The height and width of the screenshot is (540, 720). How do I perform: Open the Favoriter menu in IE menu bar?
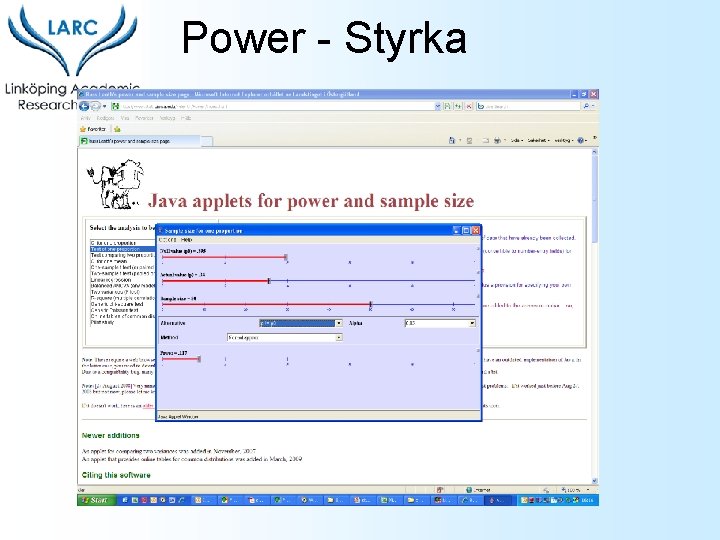(x=144, y=118)
